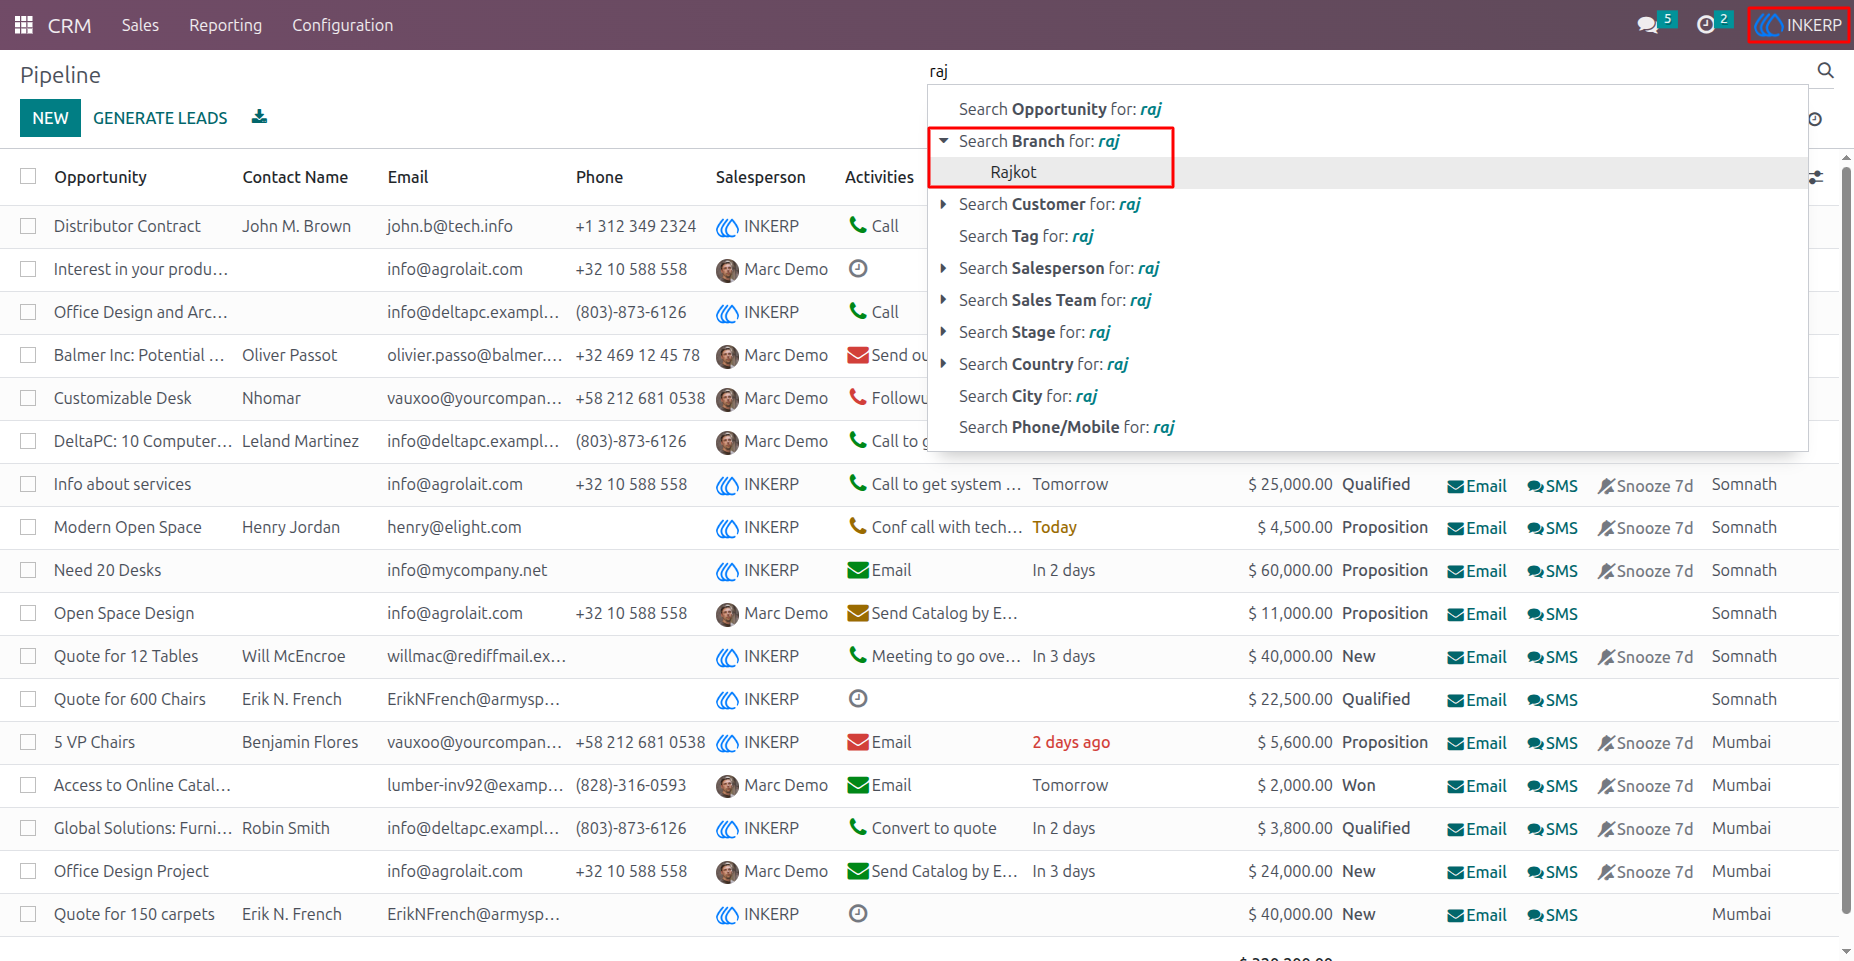Expand Search Stage for raj arrow
This screenshot has width=1854, height=961.
click(x=943, y=332)
